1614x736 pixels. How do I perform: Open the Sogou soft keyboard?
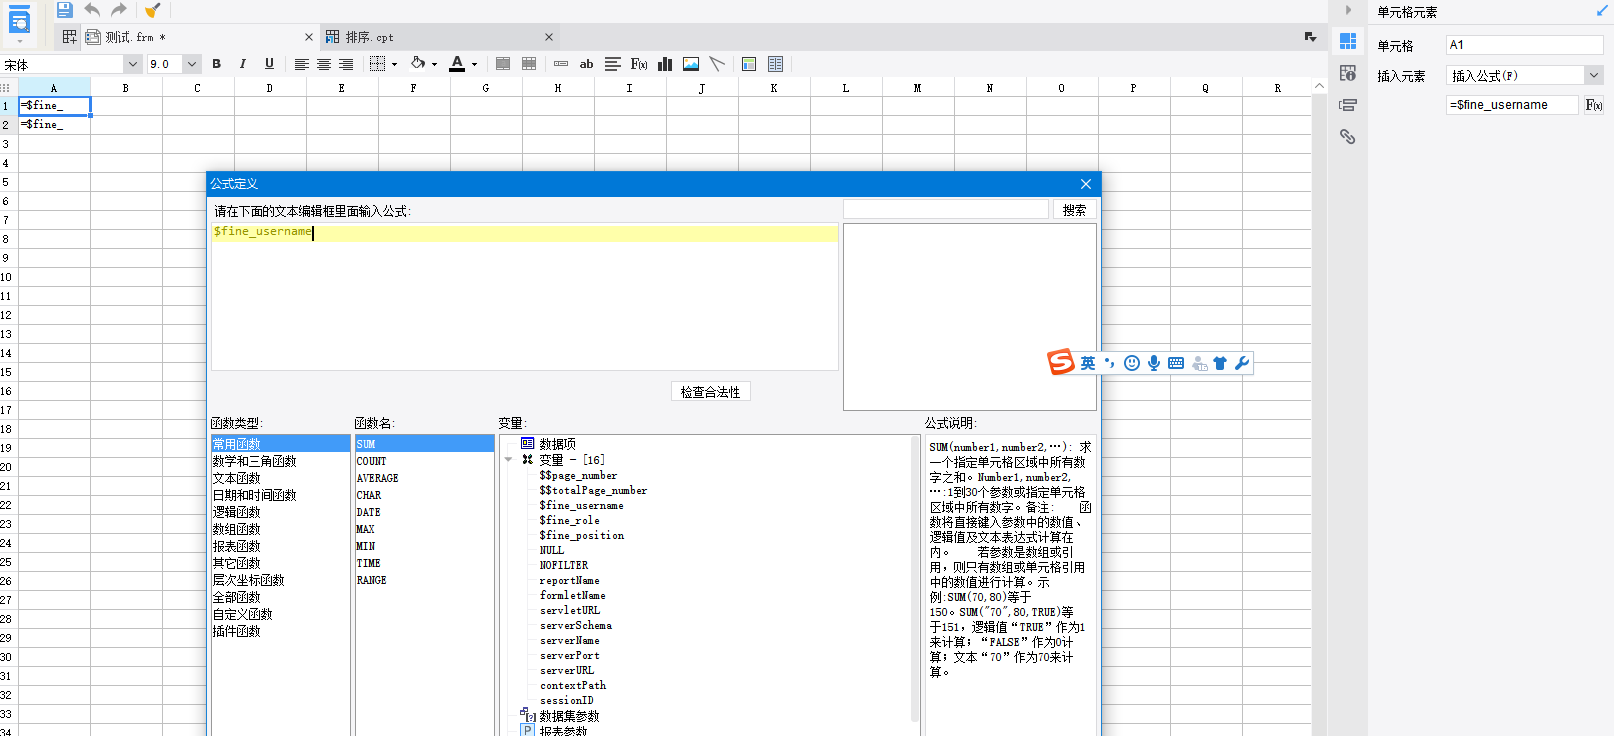pos(1176,363)
